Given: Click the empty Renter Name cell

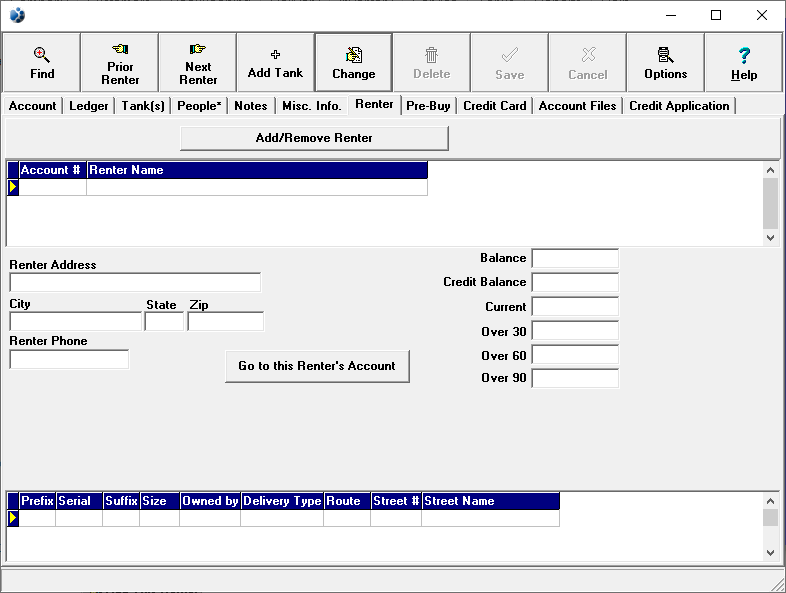Looking at the screenshot, I should tap(257, 187).
